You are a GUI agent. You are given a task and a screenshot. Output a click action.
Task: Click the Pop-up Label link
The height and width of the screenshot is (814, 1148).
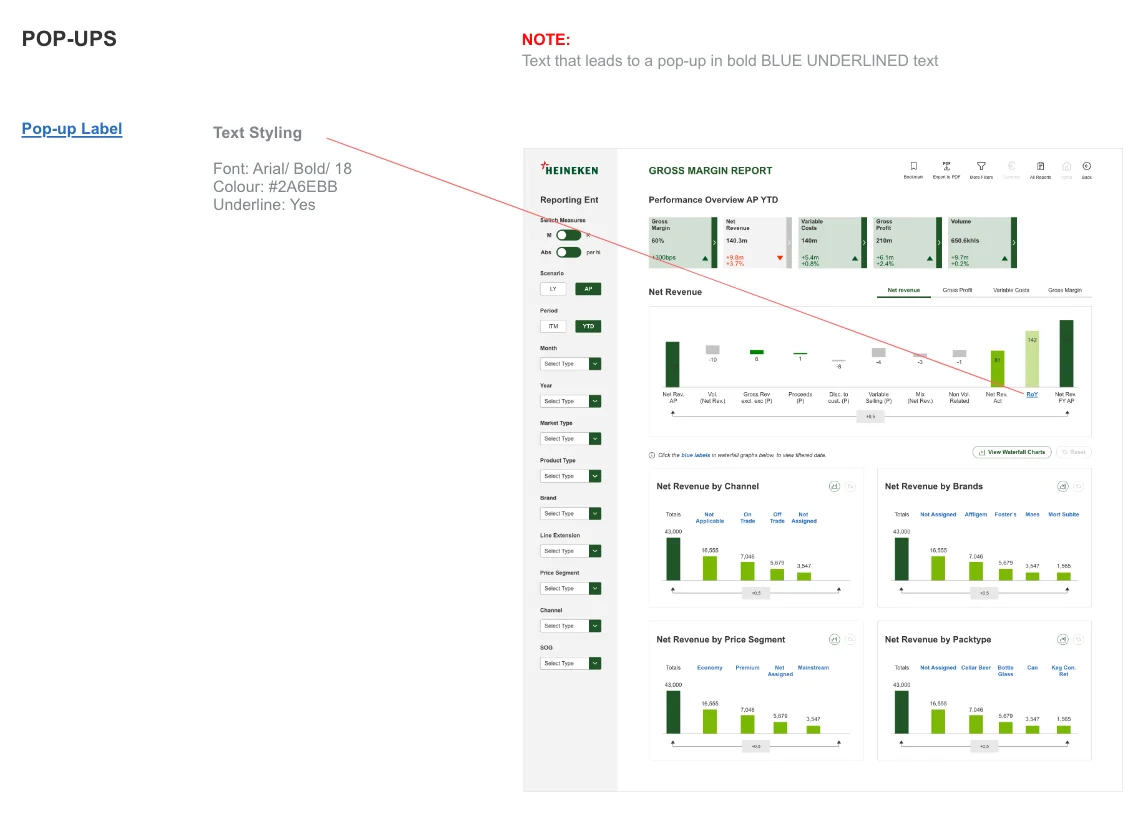[72, 129]
